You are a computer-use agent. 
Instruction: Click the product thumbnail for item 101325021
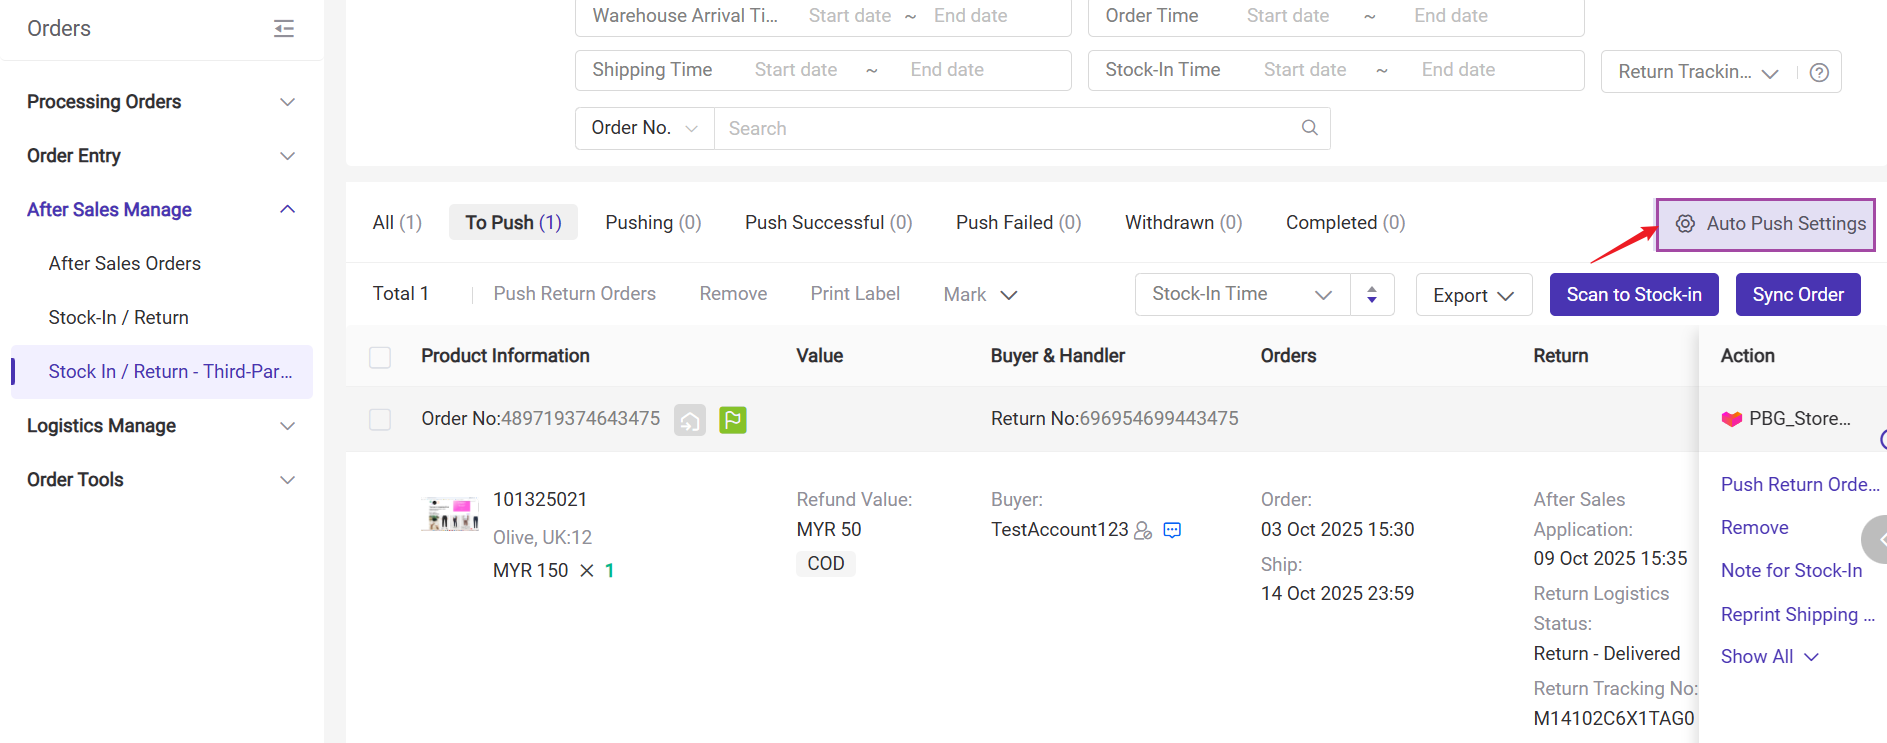point(451,514)
